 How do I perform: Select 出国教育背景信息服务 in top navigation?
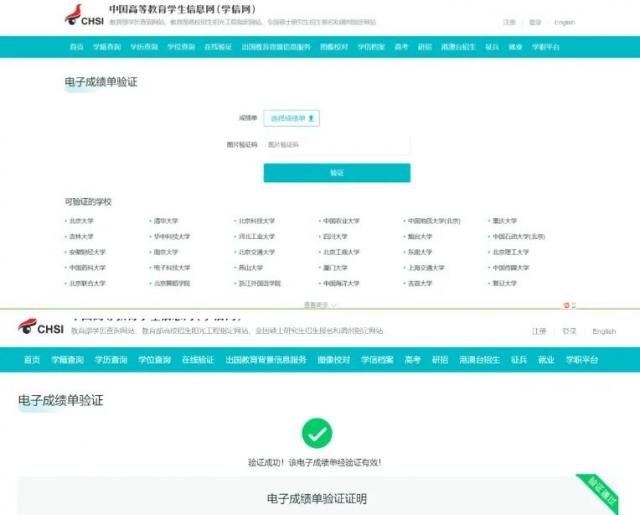pyautogui.click(x=275, y=47)
